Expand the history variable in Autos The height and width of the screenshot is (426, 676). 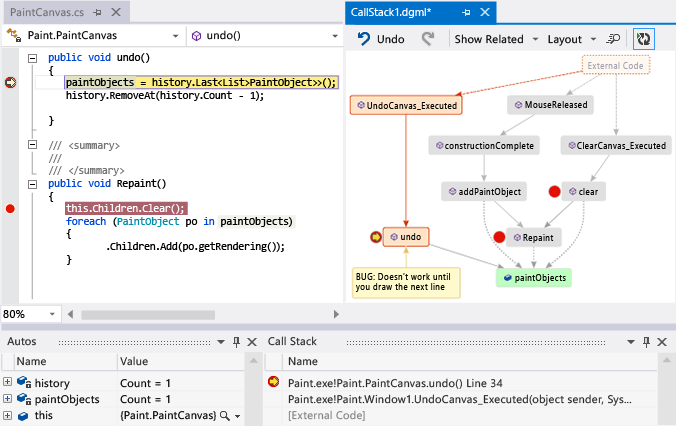[x=8, y=382]
